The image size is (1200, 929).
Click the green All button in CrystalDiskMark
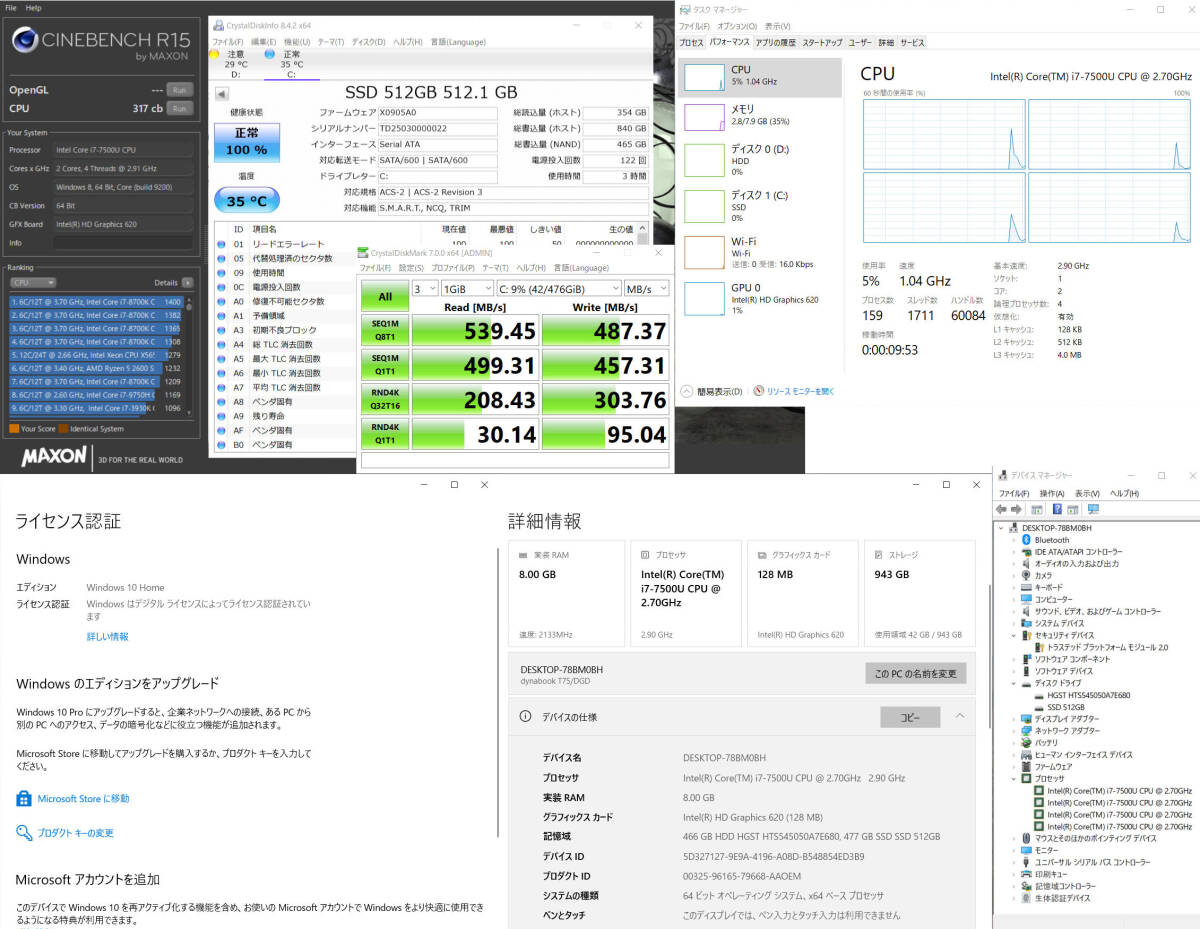384,296
